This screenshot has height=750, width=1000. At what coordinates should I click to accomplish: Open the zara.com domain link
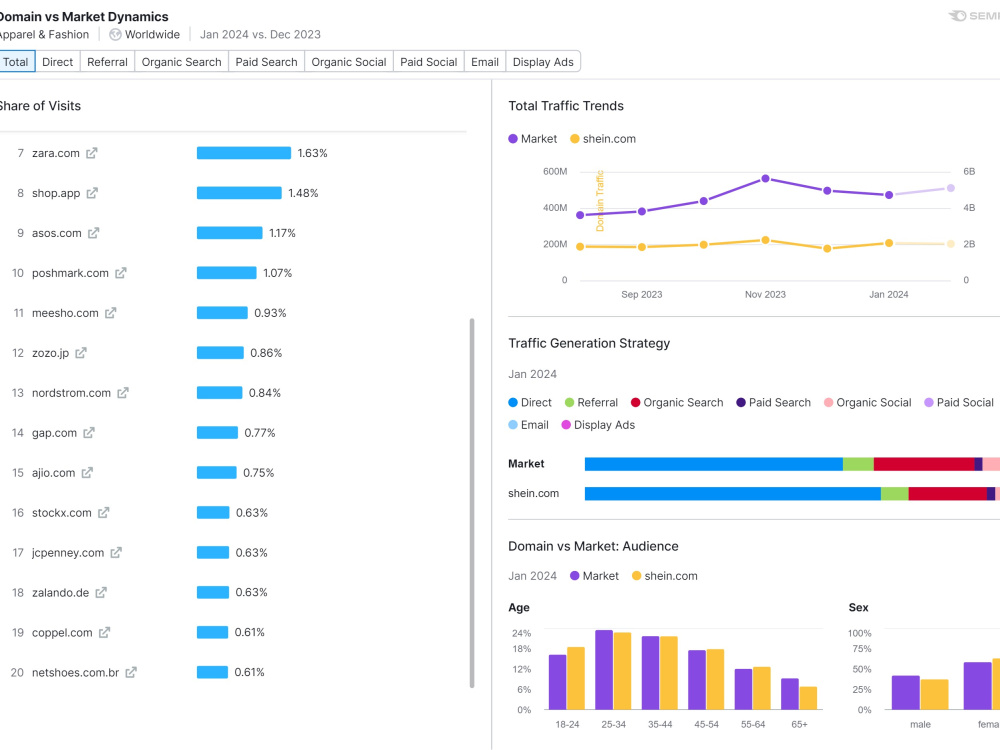(x=55, y=153)
